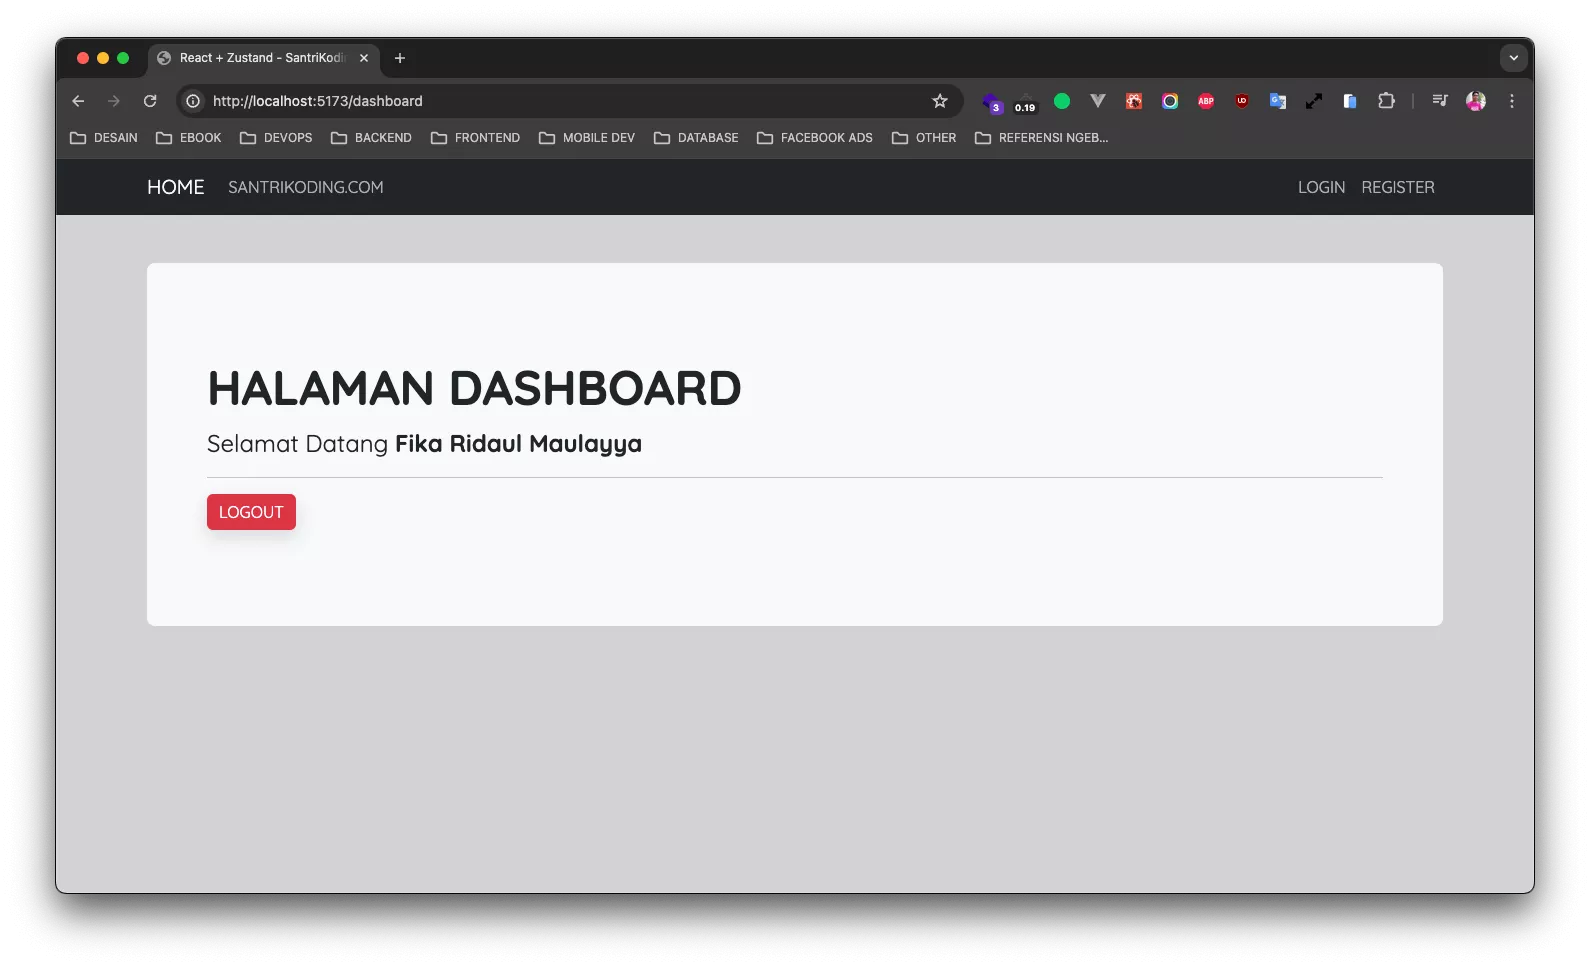Open the OTHER bookmarks folder
The width and height of the screenshot is (1590, 967).
click(x=924, y=138)
